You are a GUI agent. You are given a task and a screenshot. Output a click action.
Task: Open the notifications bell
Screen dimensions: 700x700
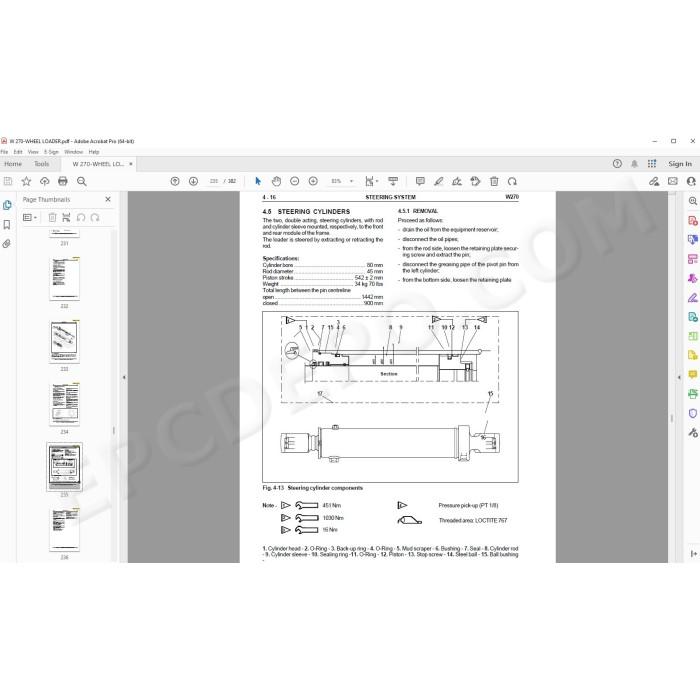(634, 164)
